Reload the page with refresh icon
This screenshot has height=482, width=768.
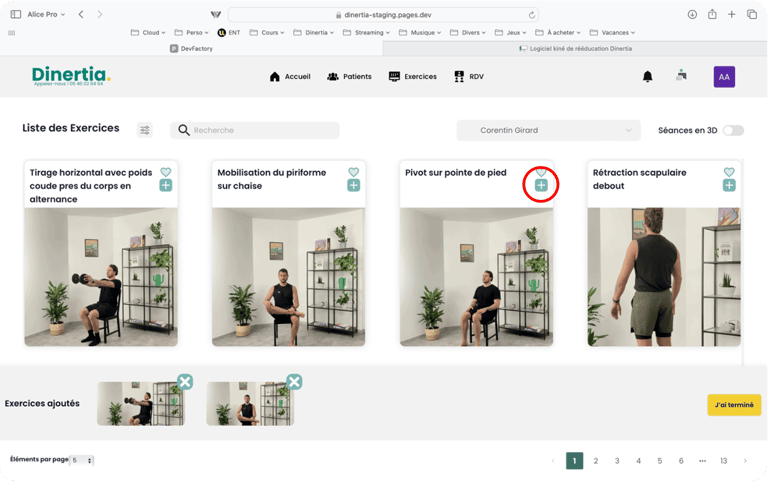[531, 15]
